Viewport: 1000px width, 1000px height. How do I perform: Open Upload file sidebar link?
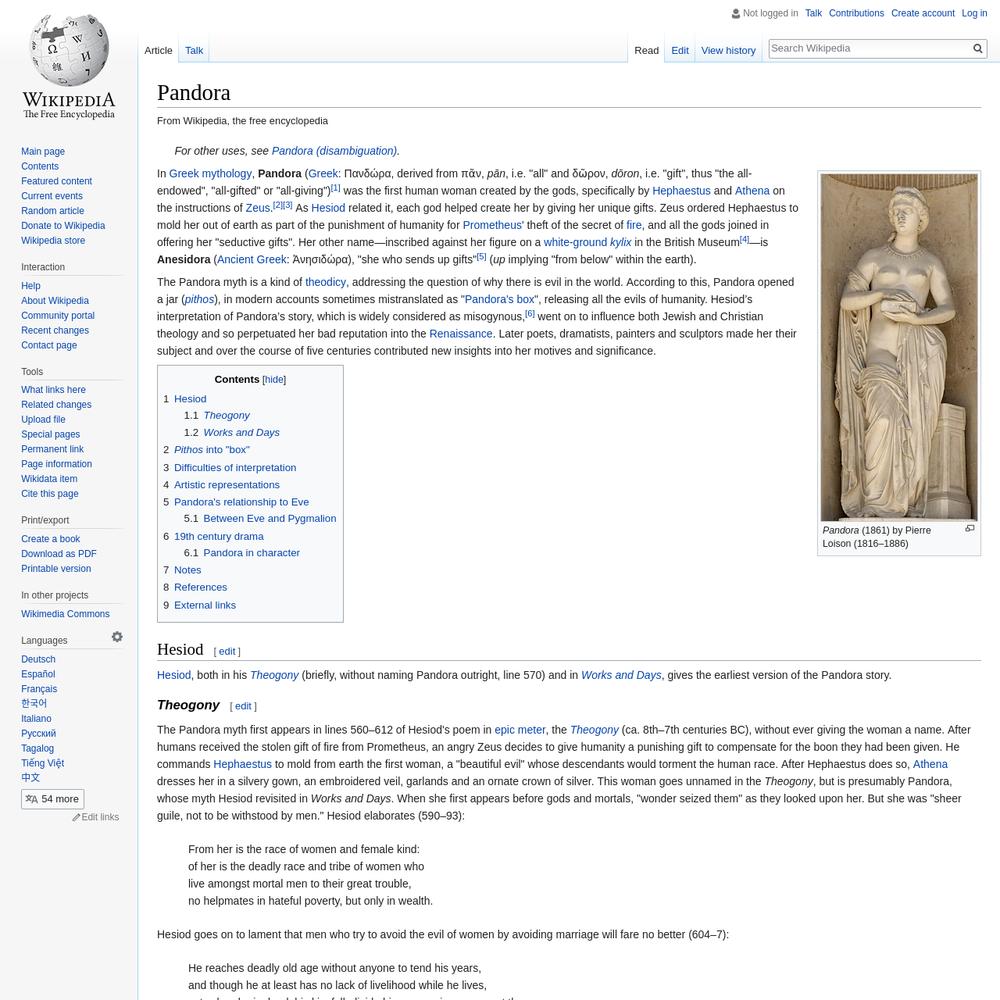pos(43,420)
